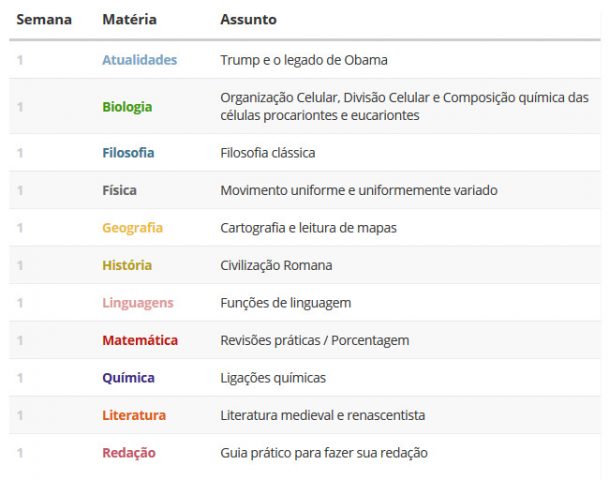The width and height of the screenshot is (609, 480).
Task: Click 'Guia prático para fazer sua redação'
Action: (324, 453)
